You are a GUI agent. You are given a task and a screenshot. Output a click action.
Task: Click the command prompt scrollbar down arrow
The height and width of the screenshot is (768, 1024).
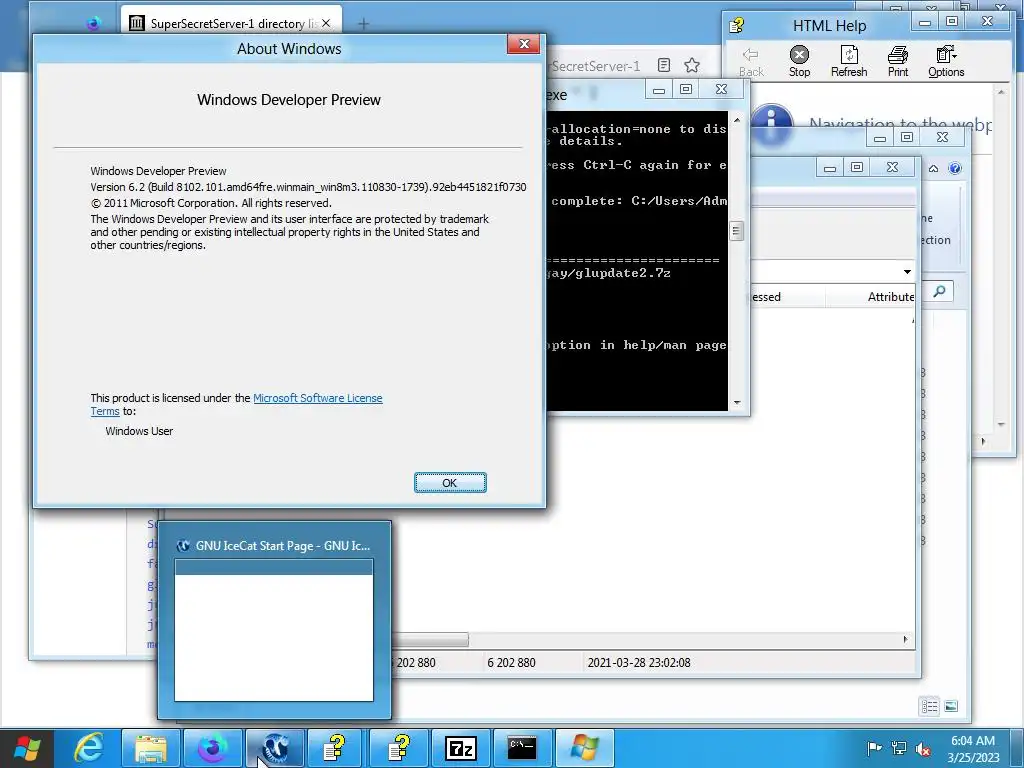(x=737, y=403)
